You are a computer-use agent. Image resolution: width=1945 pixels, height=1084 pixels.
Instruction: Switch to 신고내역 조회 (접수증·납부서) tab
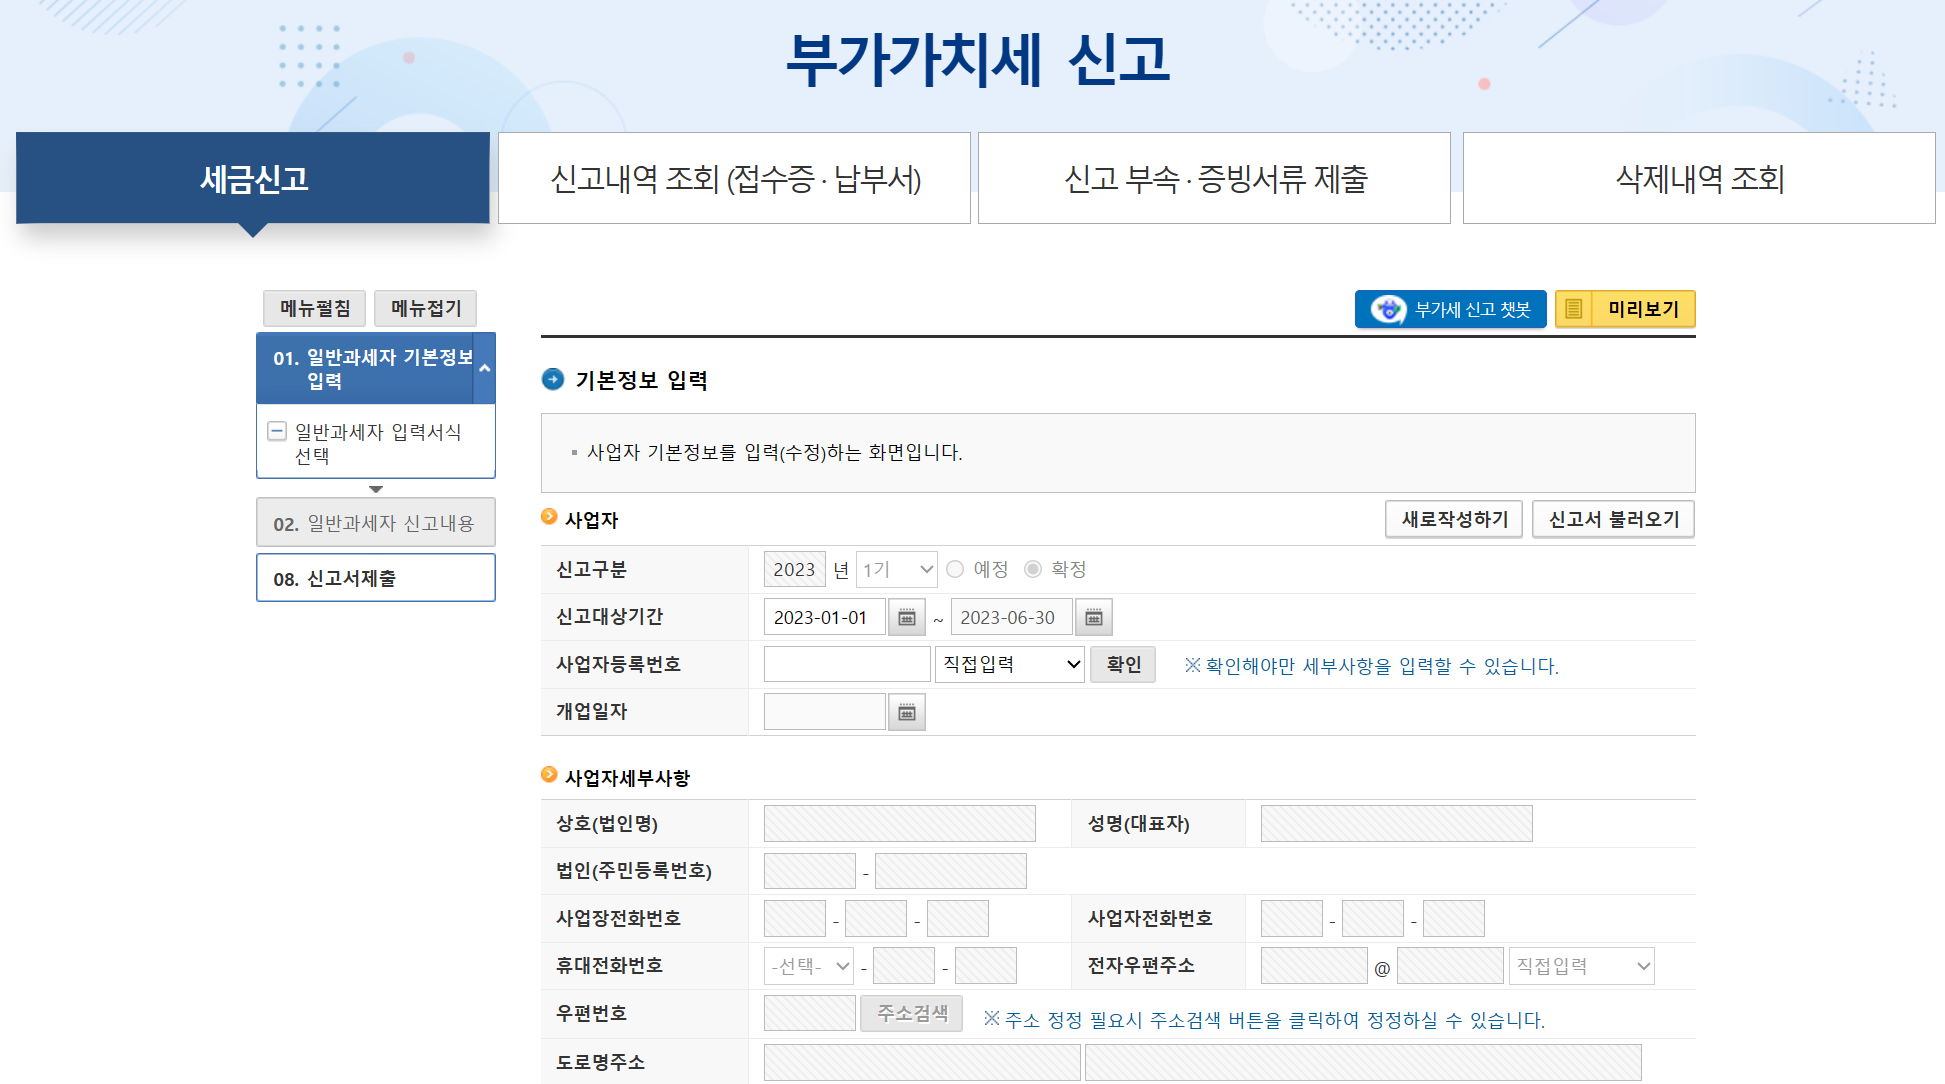[x=734, y=178]
